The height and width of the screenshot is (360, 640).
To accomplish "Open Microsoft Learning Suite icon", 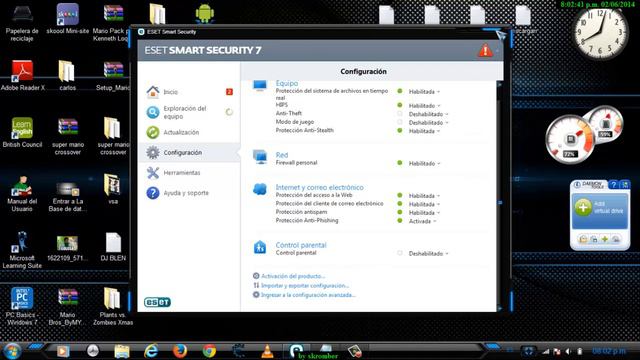I will pyautogui.click(x=22, y=250).
